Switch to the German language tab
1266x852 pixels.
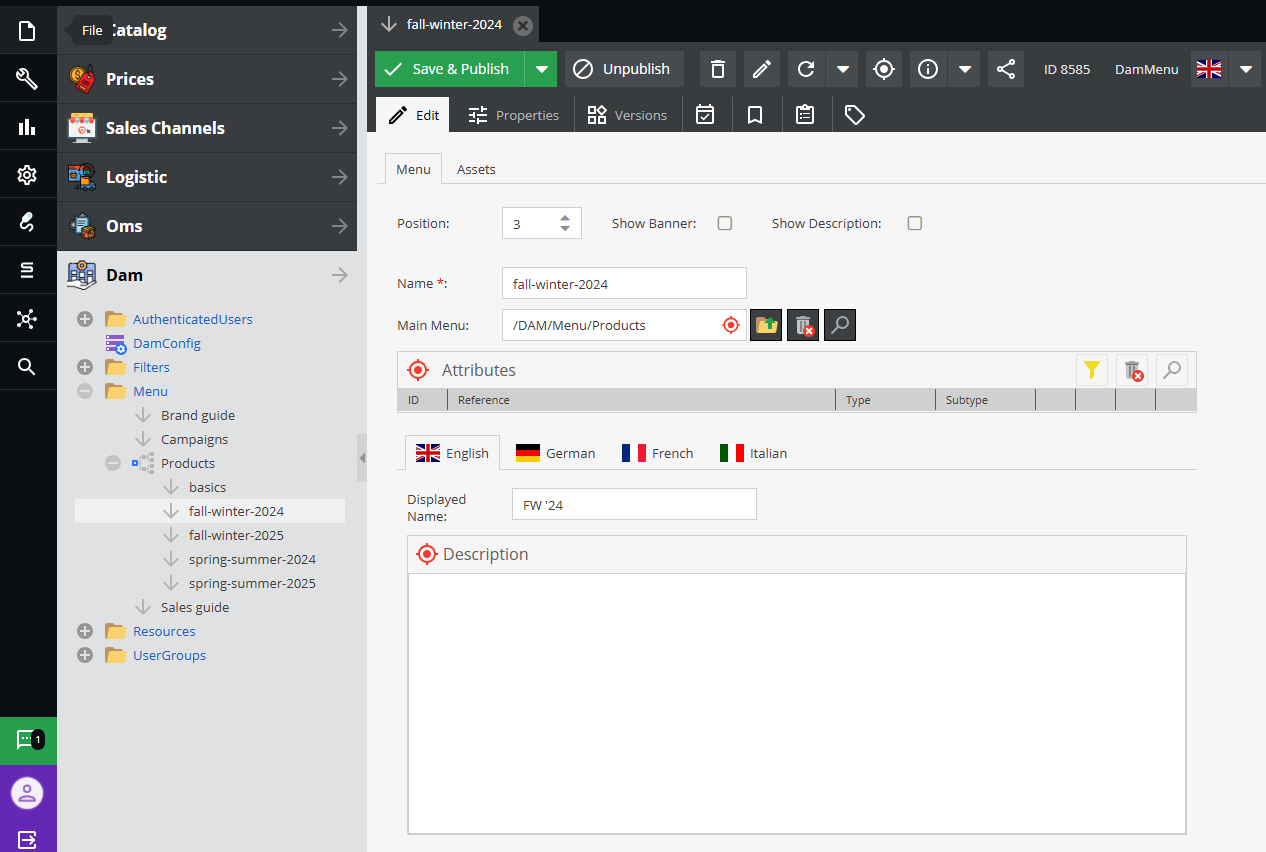click(x=556, y=453)
